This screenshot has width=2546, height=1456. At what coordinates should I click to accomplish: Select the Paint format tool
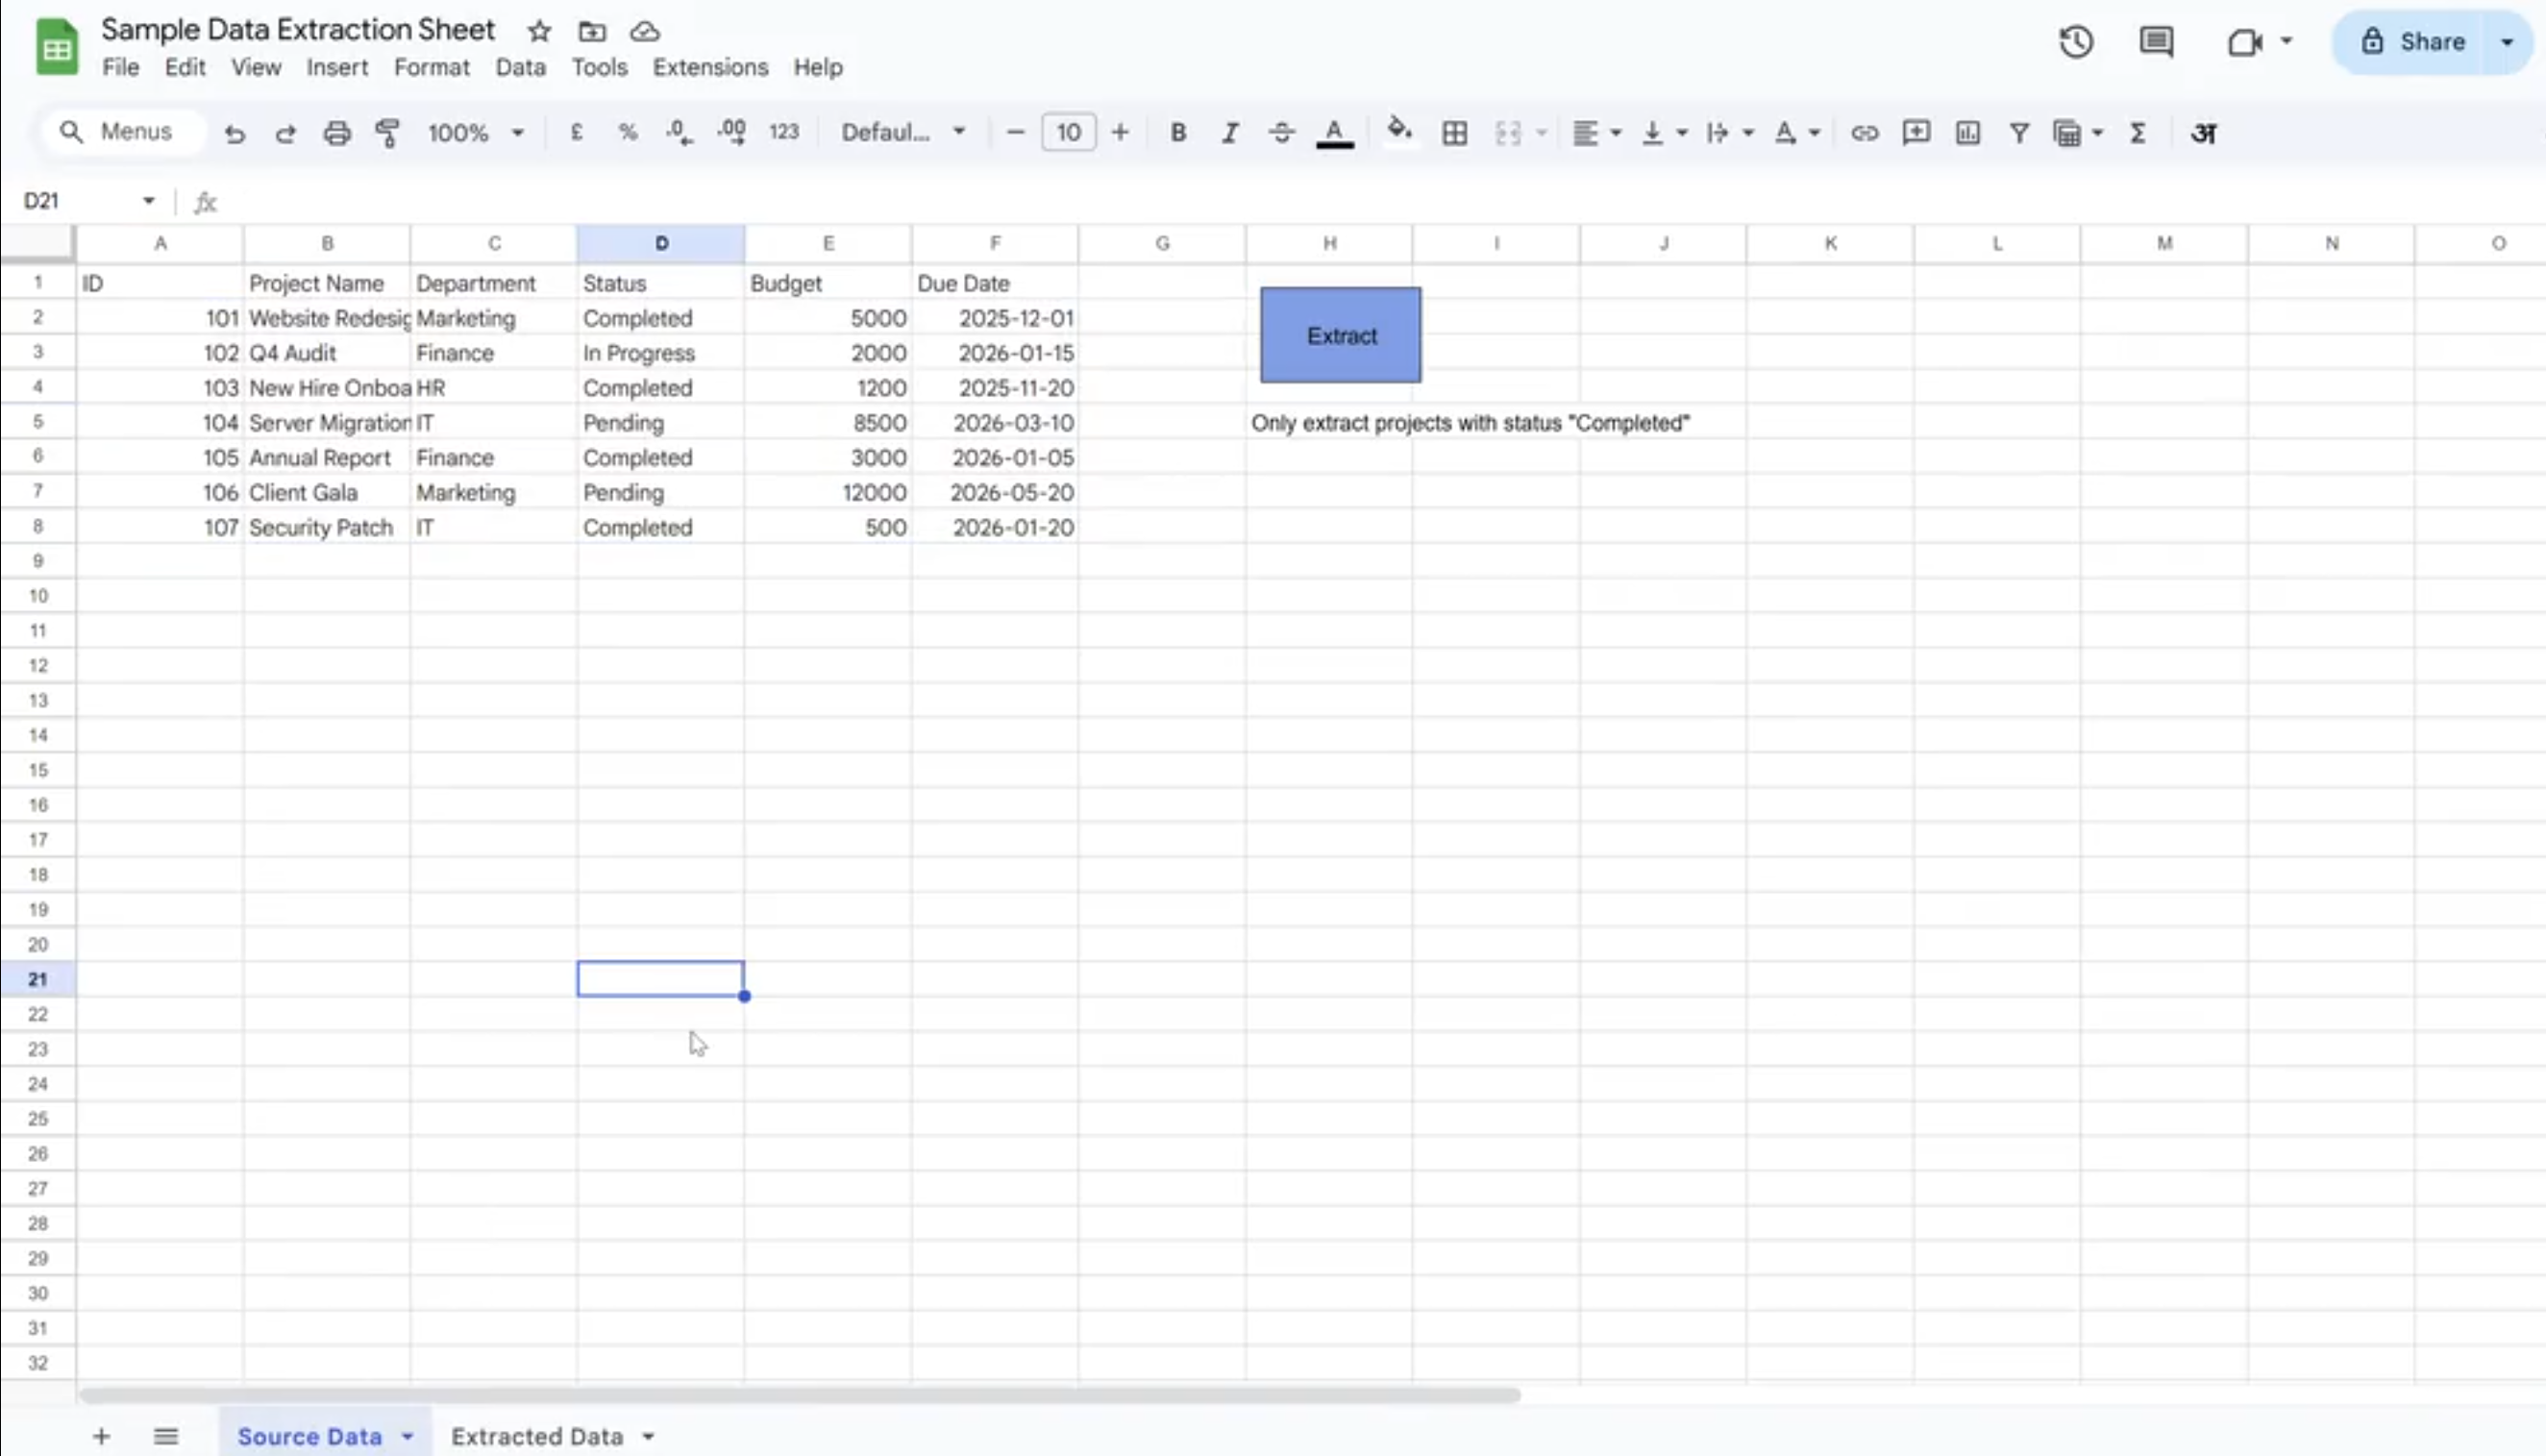click(388, 132)
